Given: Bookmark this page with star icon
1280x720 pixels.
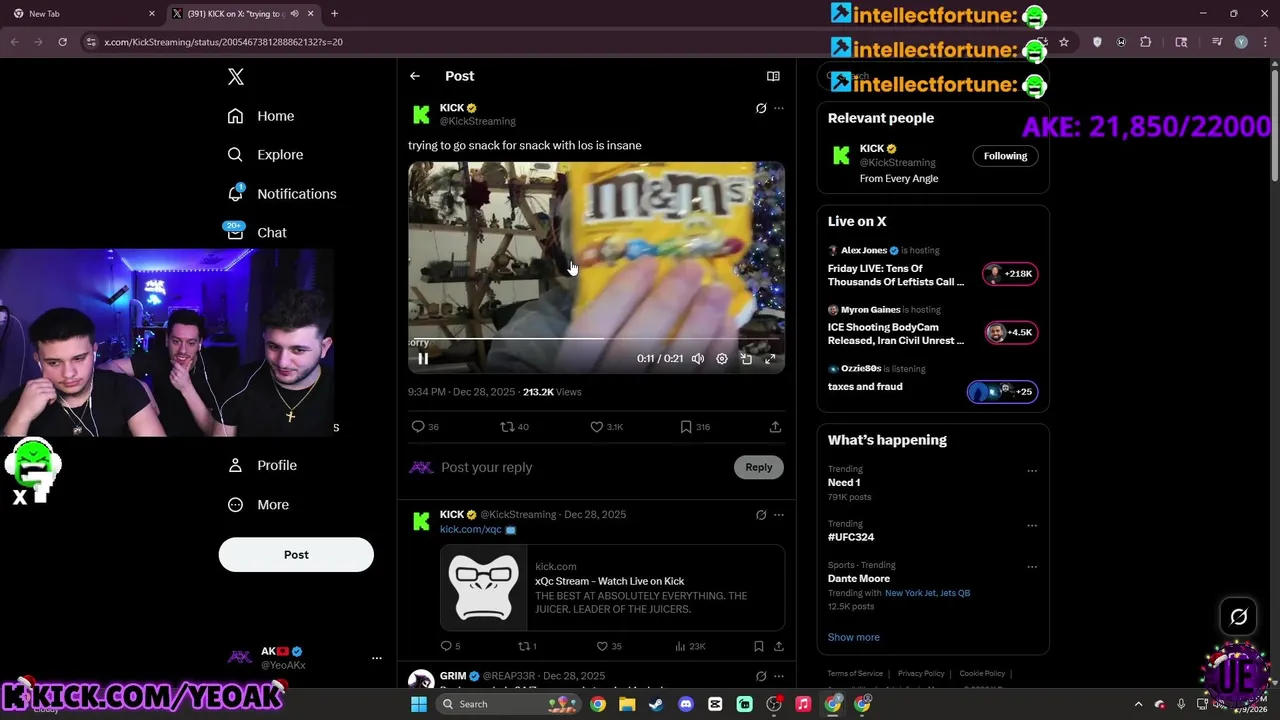Looking at the screenshot, I should click(x=1064, y=42).
